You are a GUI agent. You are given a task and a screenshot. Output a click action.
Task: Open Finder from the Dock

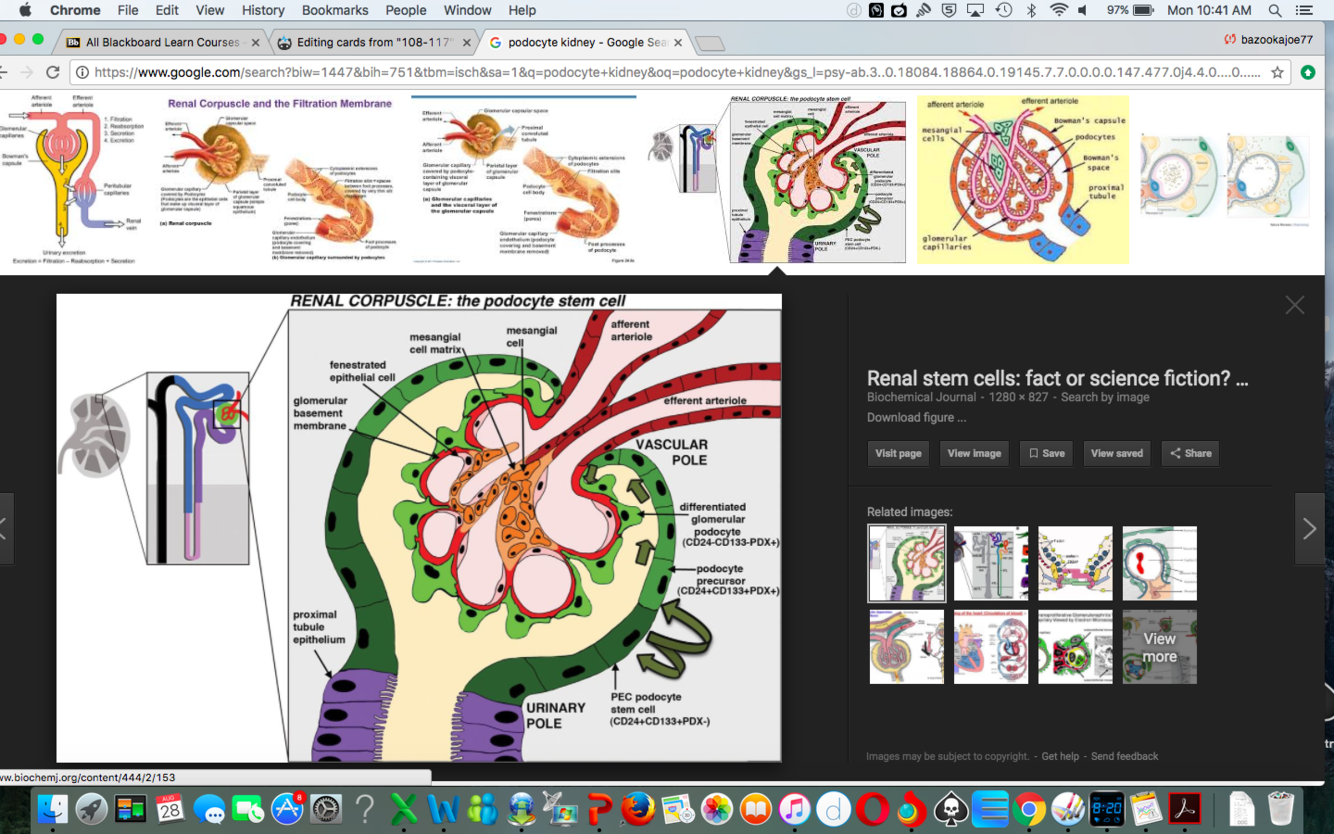click(52, 808)
